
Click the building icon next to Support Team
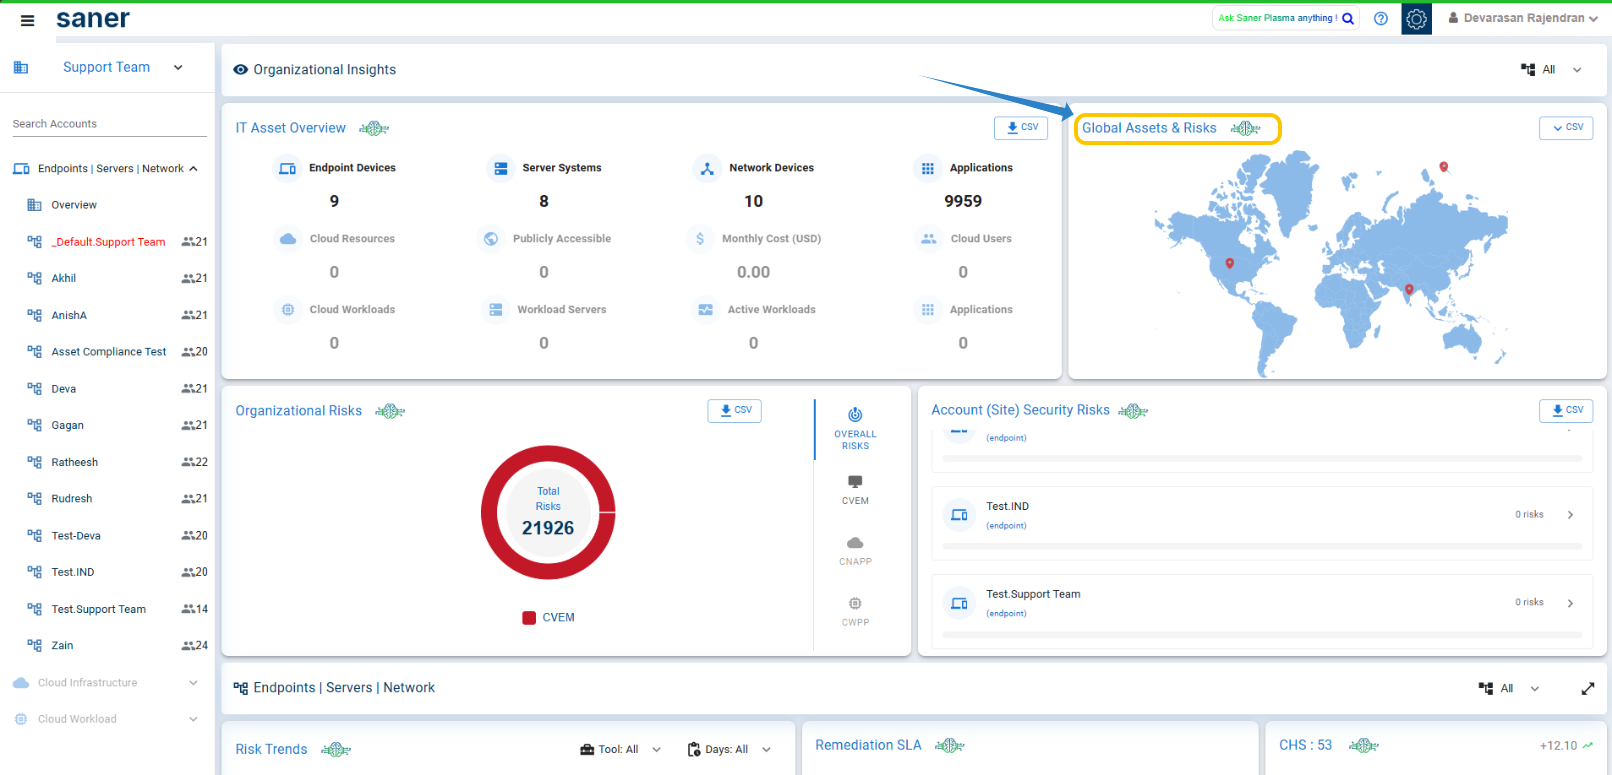[20, 67]
